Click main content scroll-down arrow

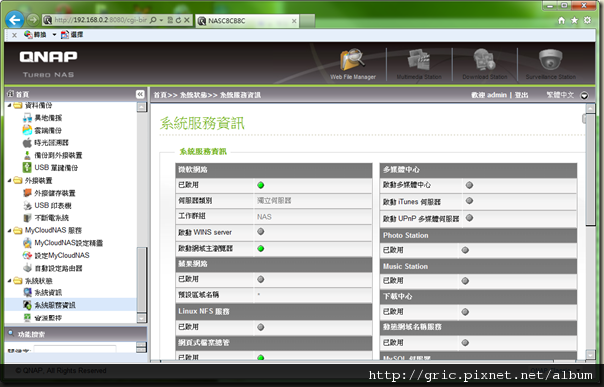tap(590, 354)
